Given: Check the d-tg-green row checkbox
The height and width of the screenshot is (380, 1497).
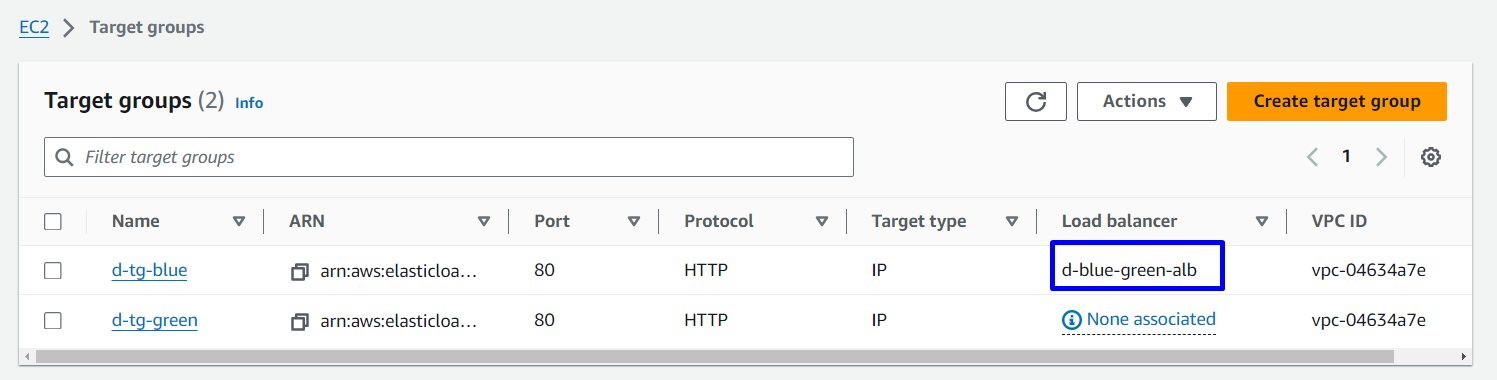Looking at the screenshot, I should 53,321.
